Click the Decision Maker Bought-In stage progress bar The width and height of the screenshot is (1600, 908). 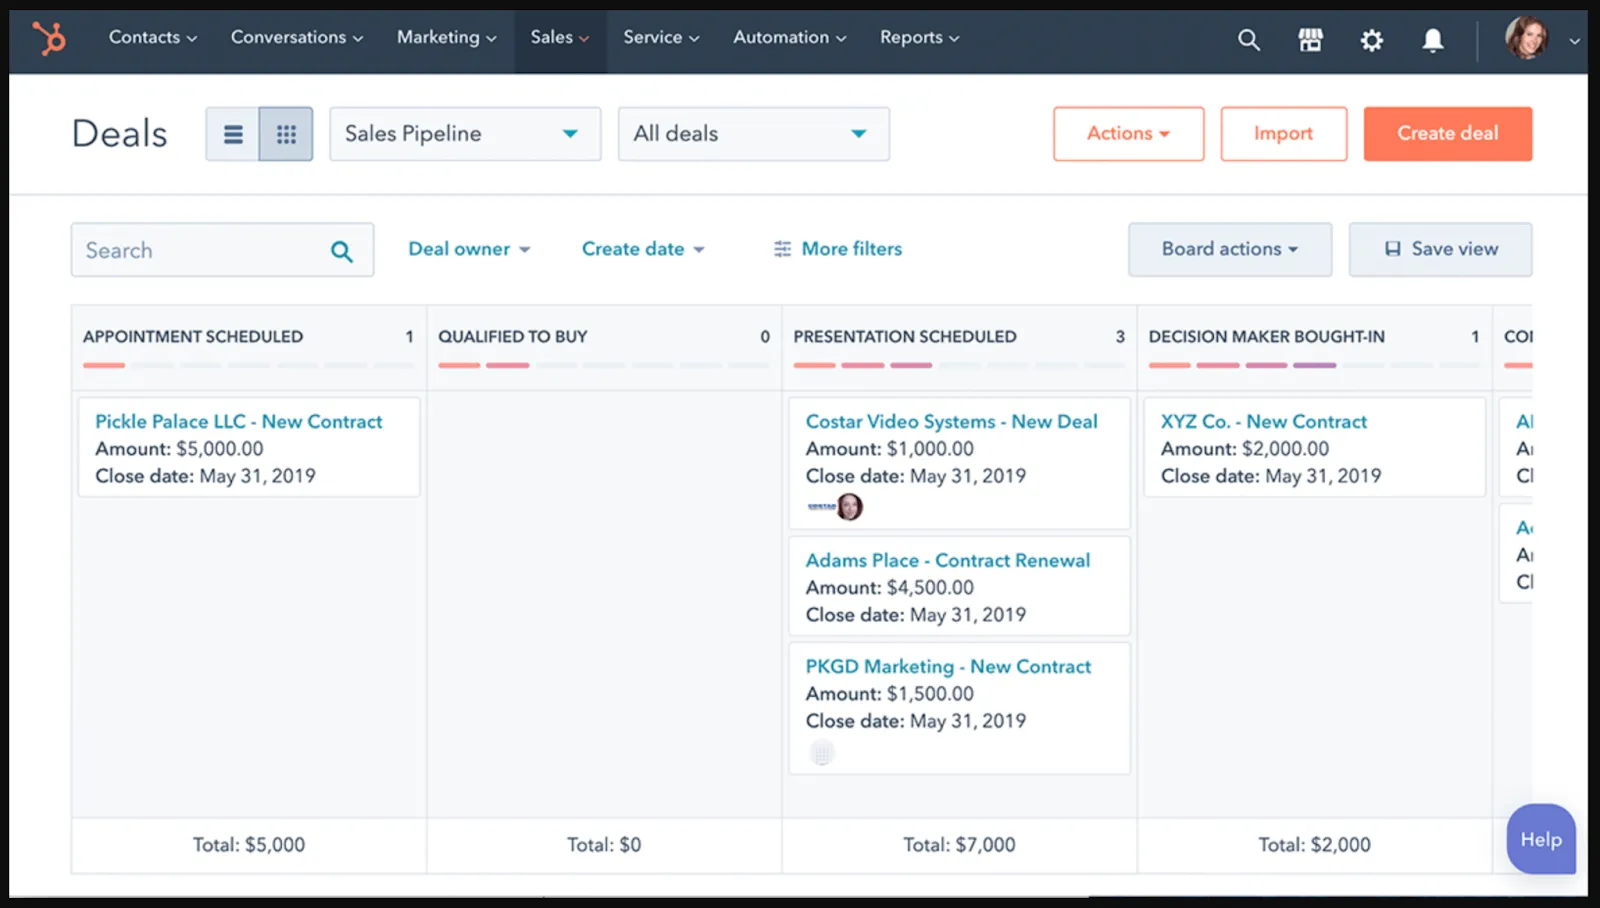1314,365
